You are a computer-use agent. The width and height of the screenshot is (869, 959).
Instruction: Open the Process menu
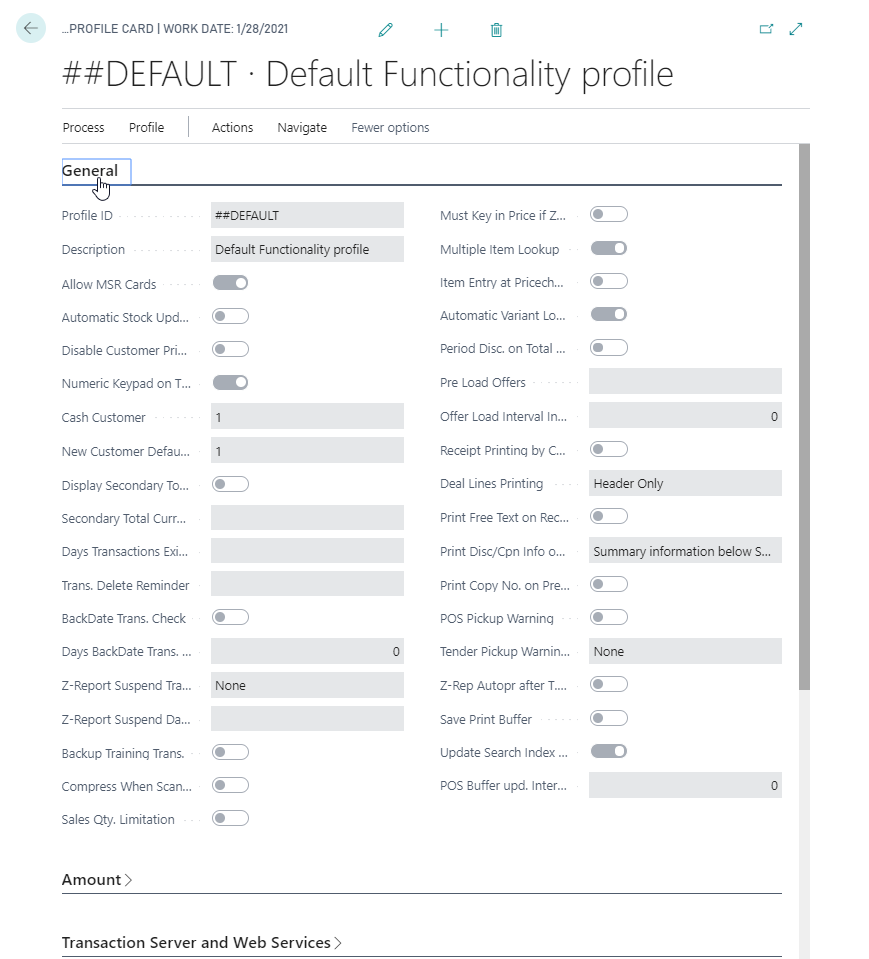pos(83,127)
